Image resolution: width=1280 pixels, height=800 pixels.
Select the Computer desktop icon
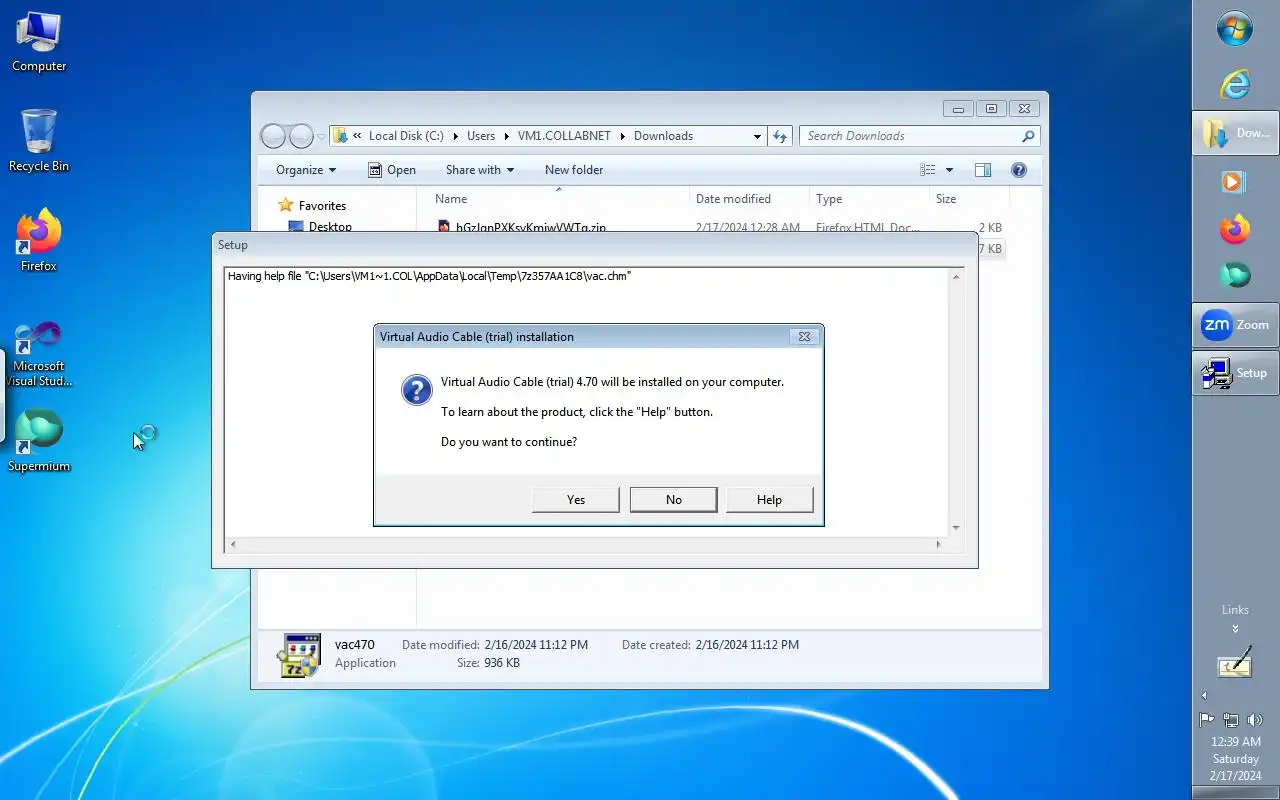pos(39,42)
